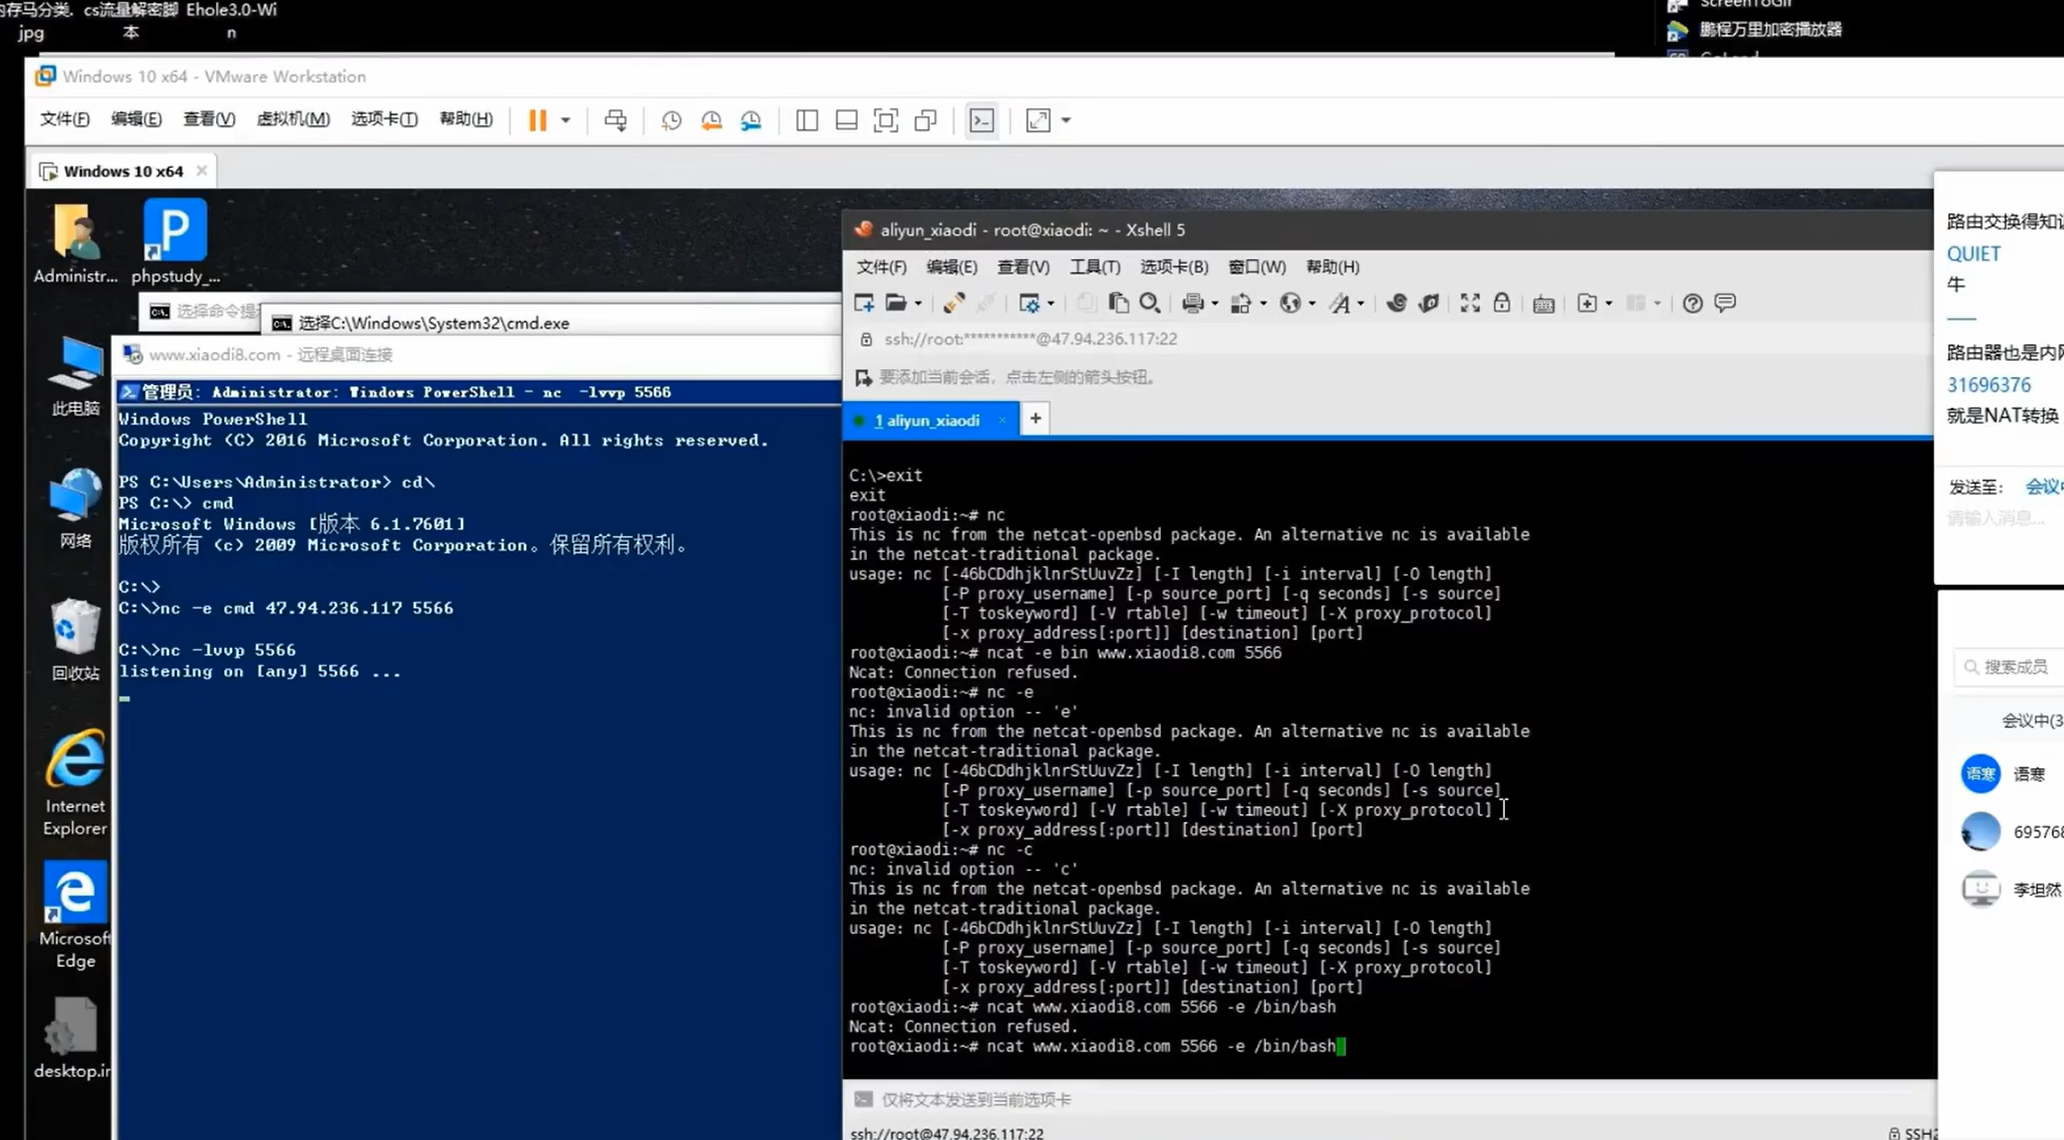Open the 回收站 recycle bin icon
This screenshot has height=1140, width=2064.
75,640
